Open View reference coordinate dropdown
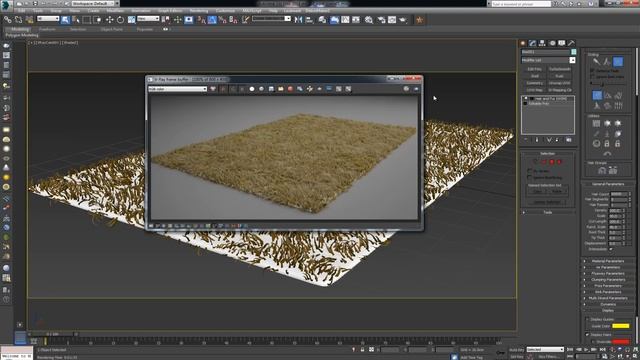The width and height of the screenshot is (640, 360). (148, 19)
